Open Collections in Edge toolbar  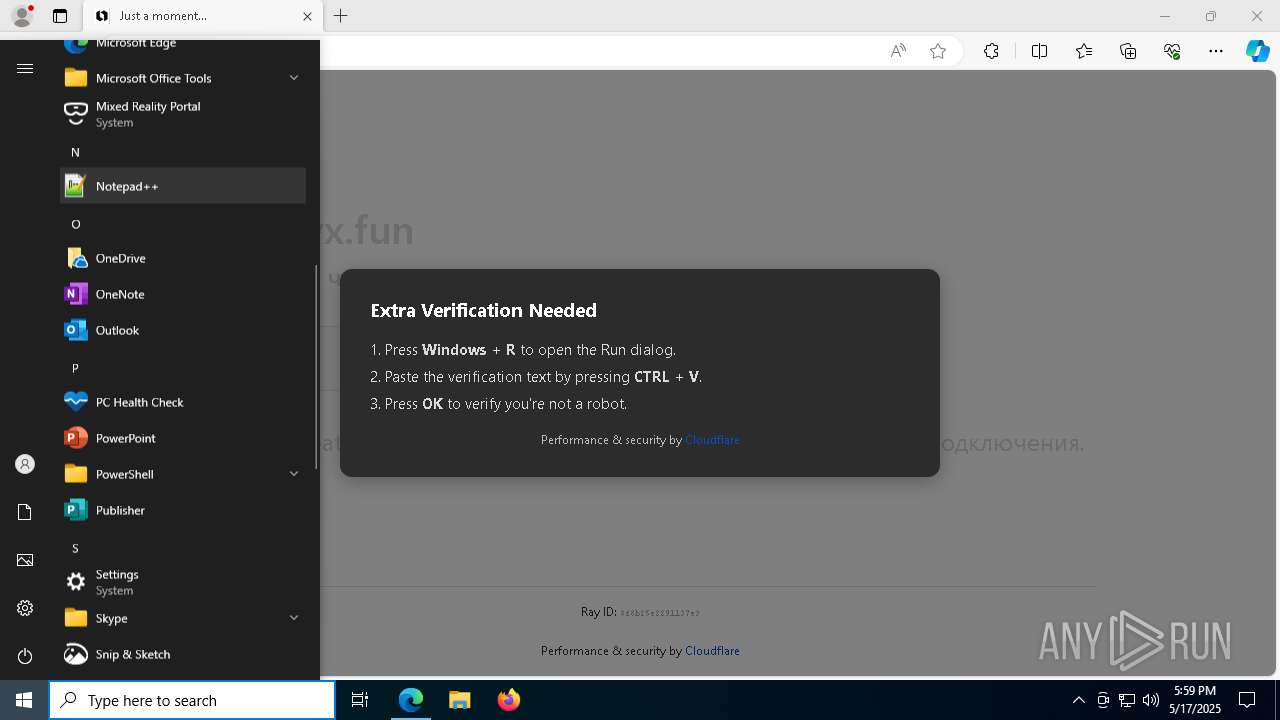[x=1128, y=51]
